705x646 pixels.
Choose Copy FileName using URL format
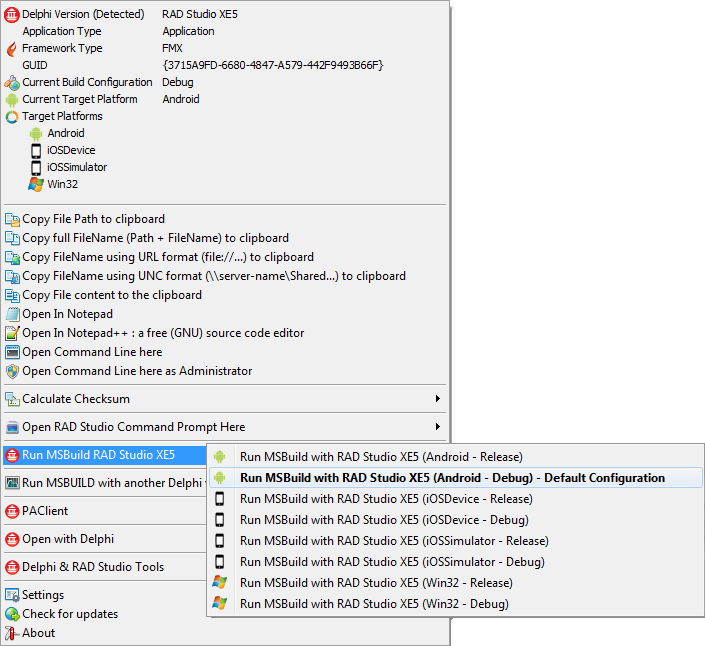pos(225,257)
